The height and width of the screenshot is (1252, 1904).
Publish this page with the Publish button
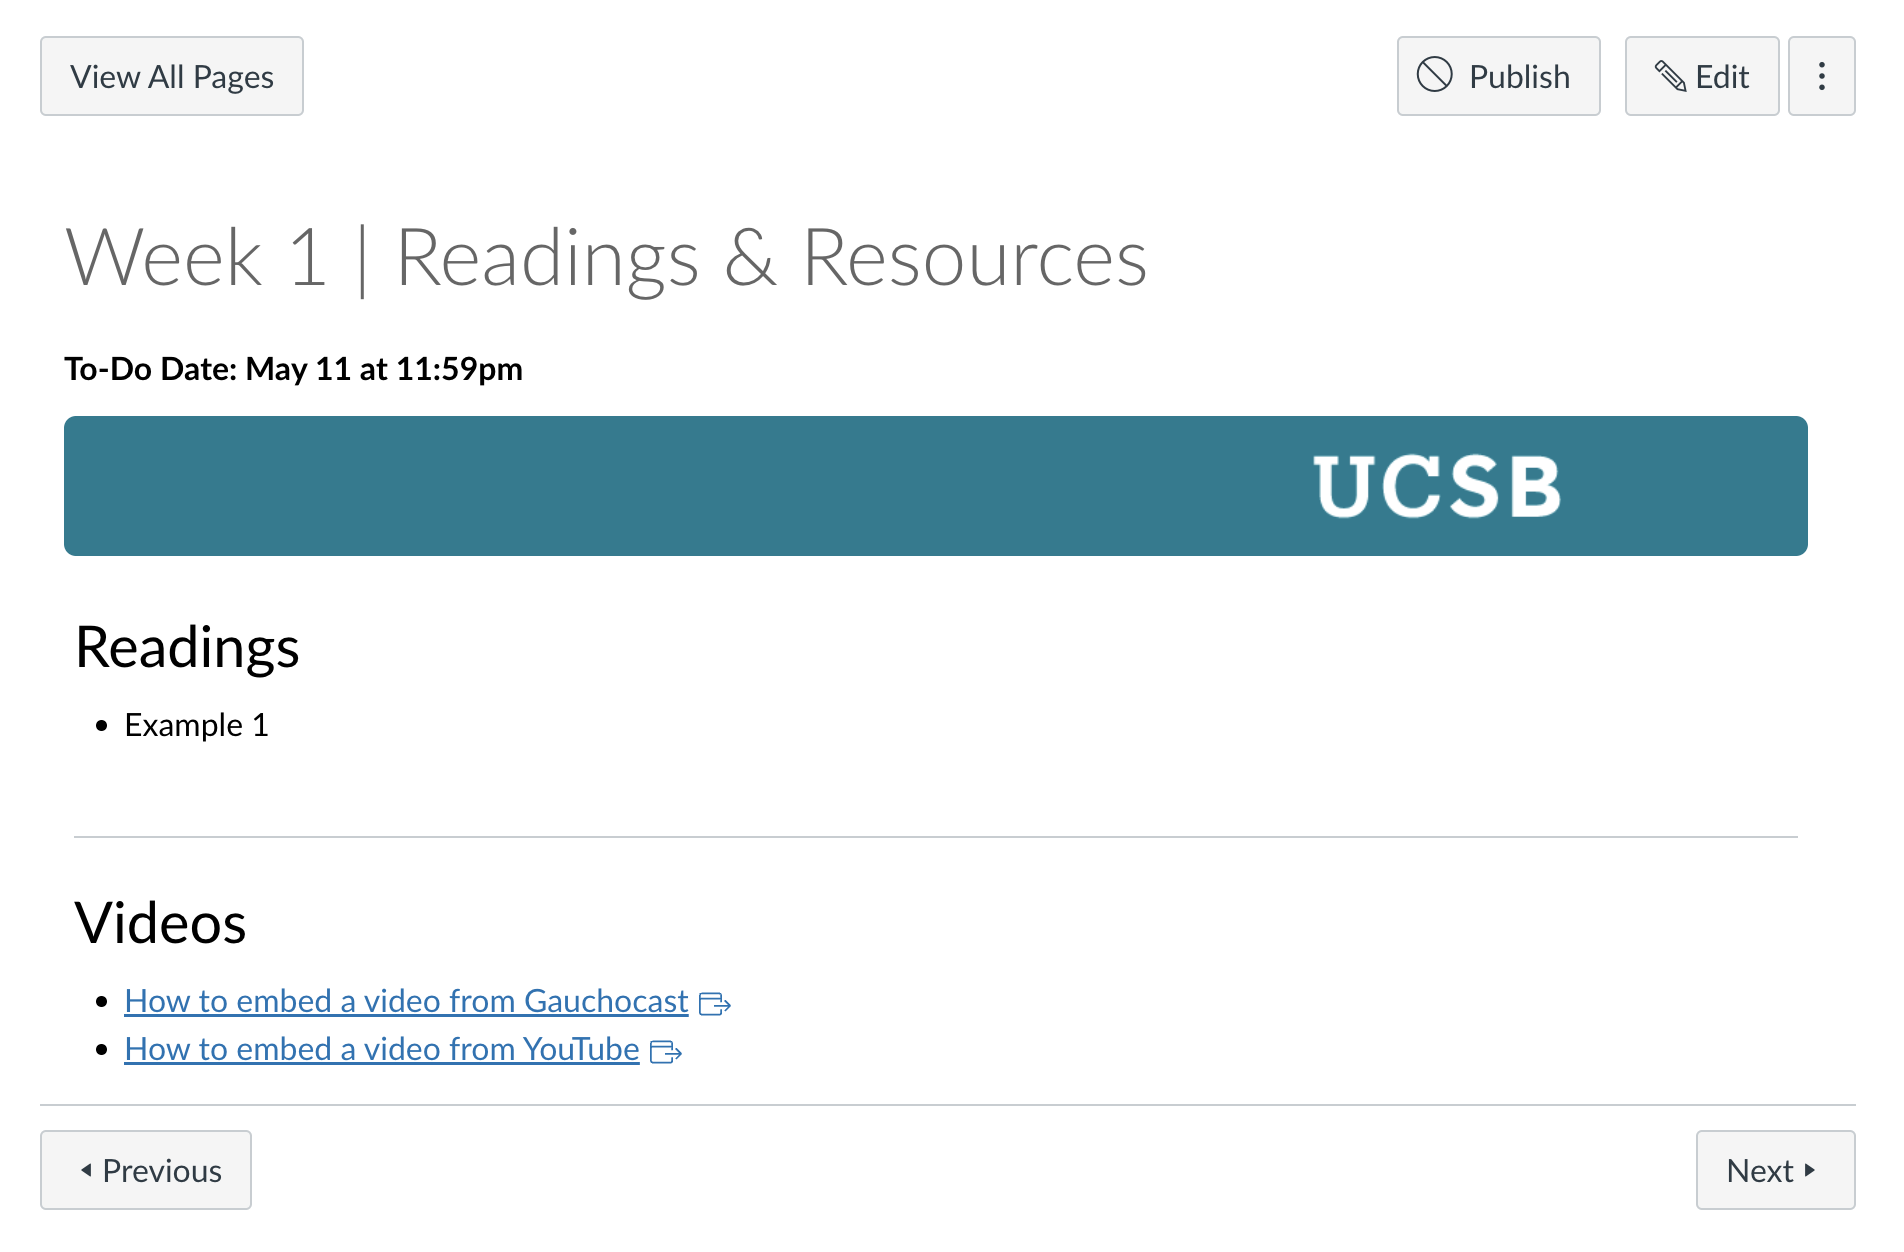[x=1498, y=76]
